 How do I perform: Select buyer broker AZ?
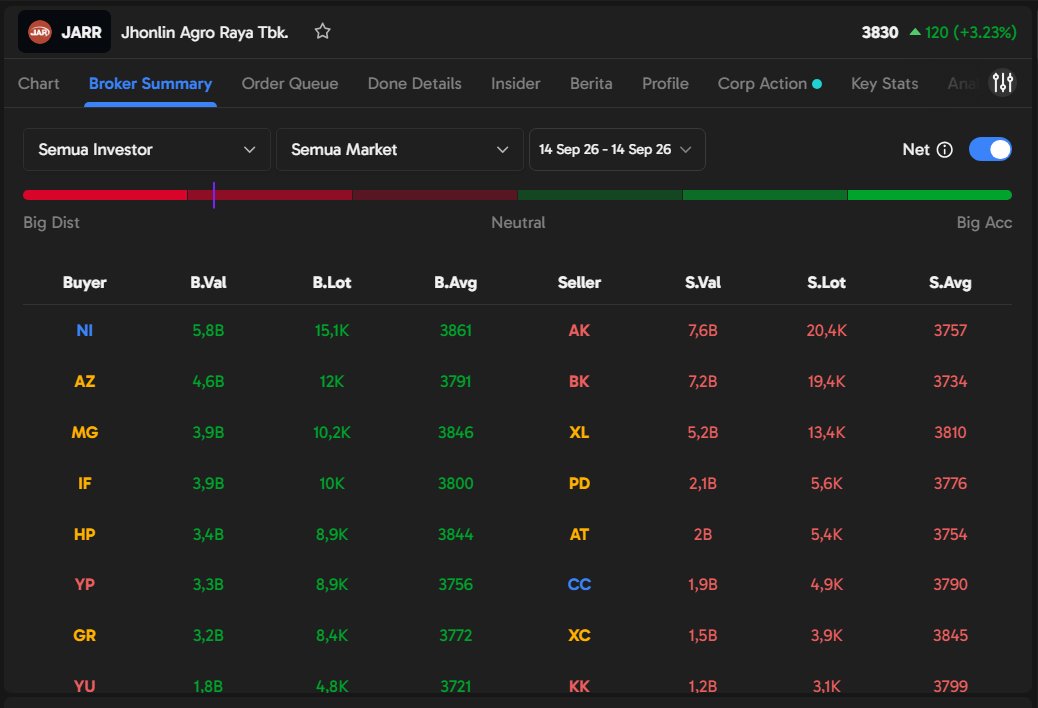85,381
